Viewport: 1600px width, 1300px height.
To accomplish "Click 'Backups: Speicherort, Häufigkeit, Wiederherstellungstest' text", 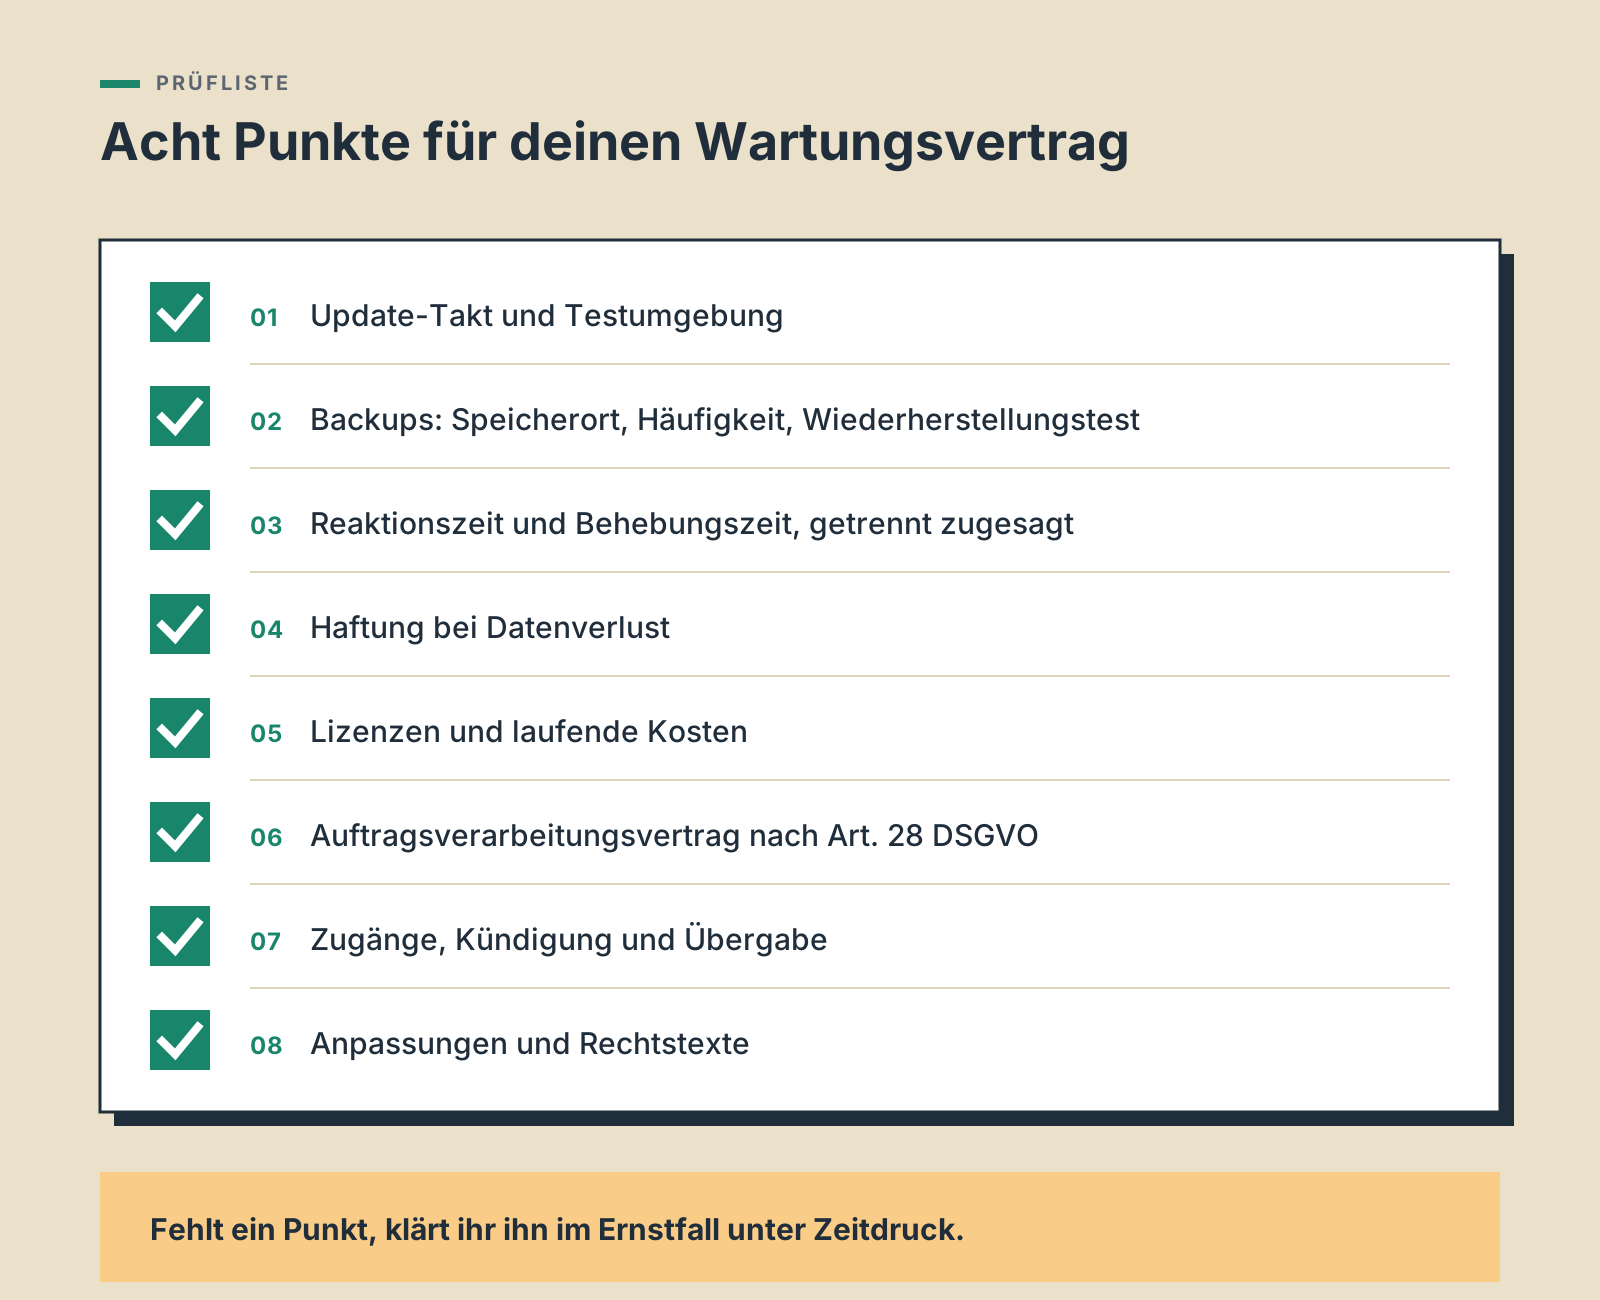I will (725, 420).
